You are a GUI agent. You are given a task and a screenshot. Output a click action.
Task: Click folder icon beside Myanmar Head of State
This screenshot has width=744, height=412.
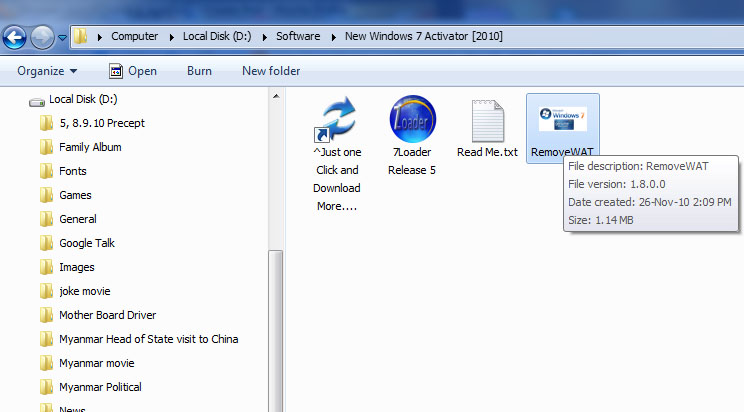[x=46, y=339]
